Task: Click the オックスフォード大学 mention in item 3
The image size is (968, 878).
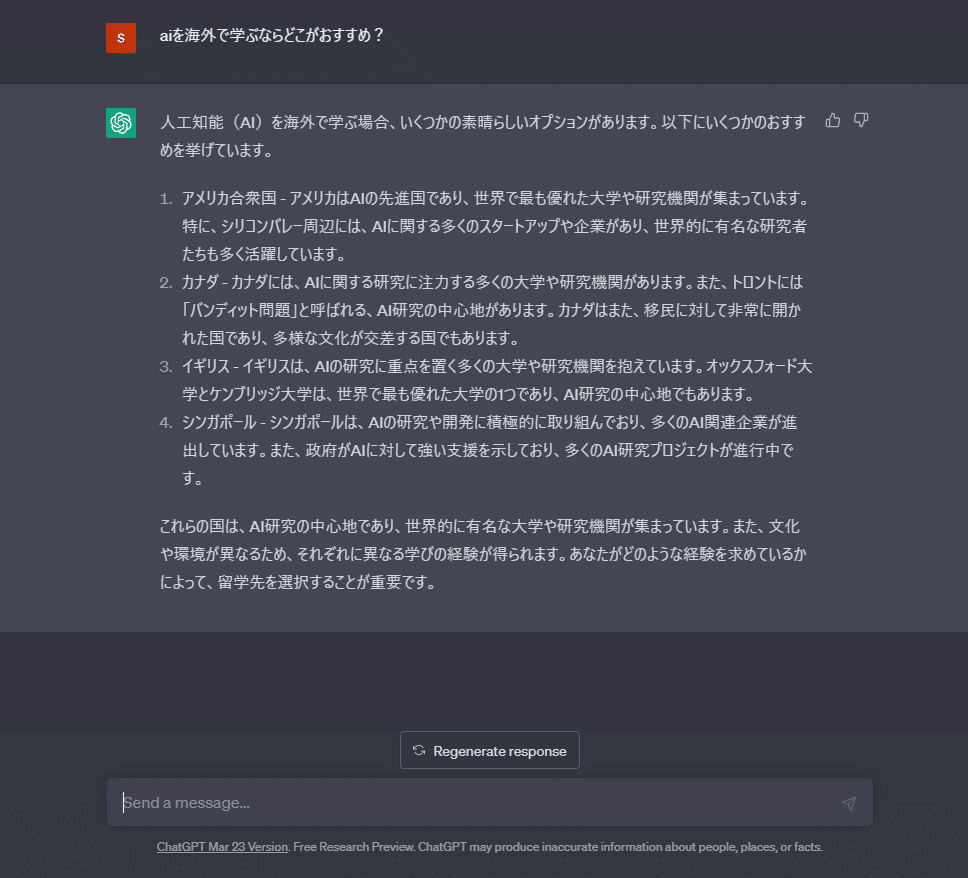Action: pyautogui.click(x=759, y=366)
